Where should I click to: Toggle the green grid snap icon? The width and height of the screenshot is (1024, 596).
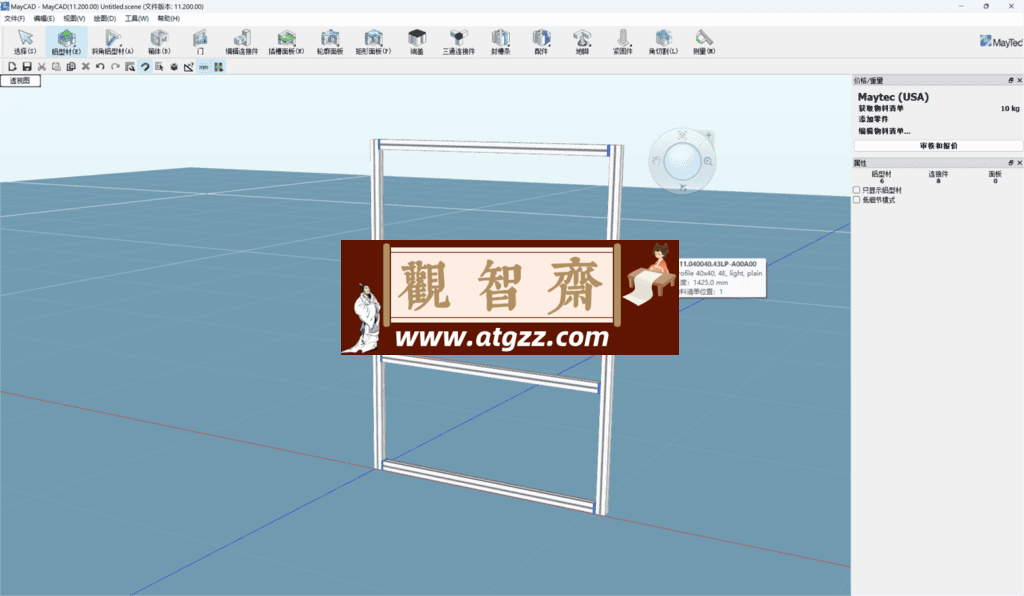(x=219, y=67)
